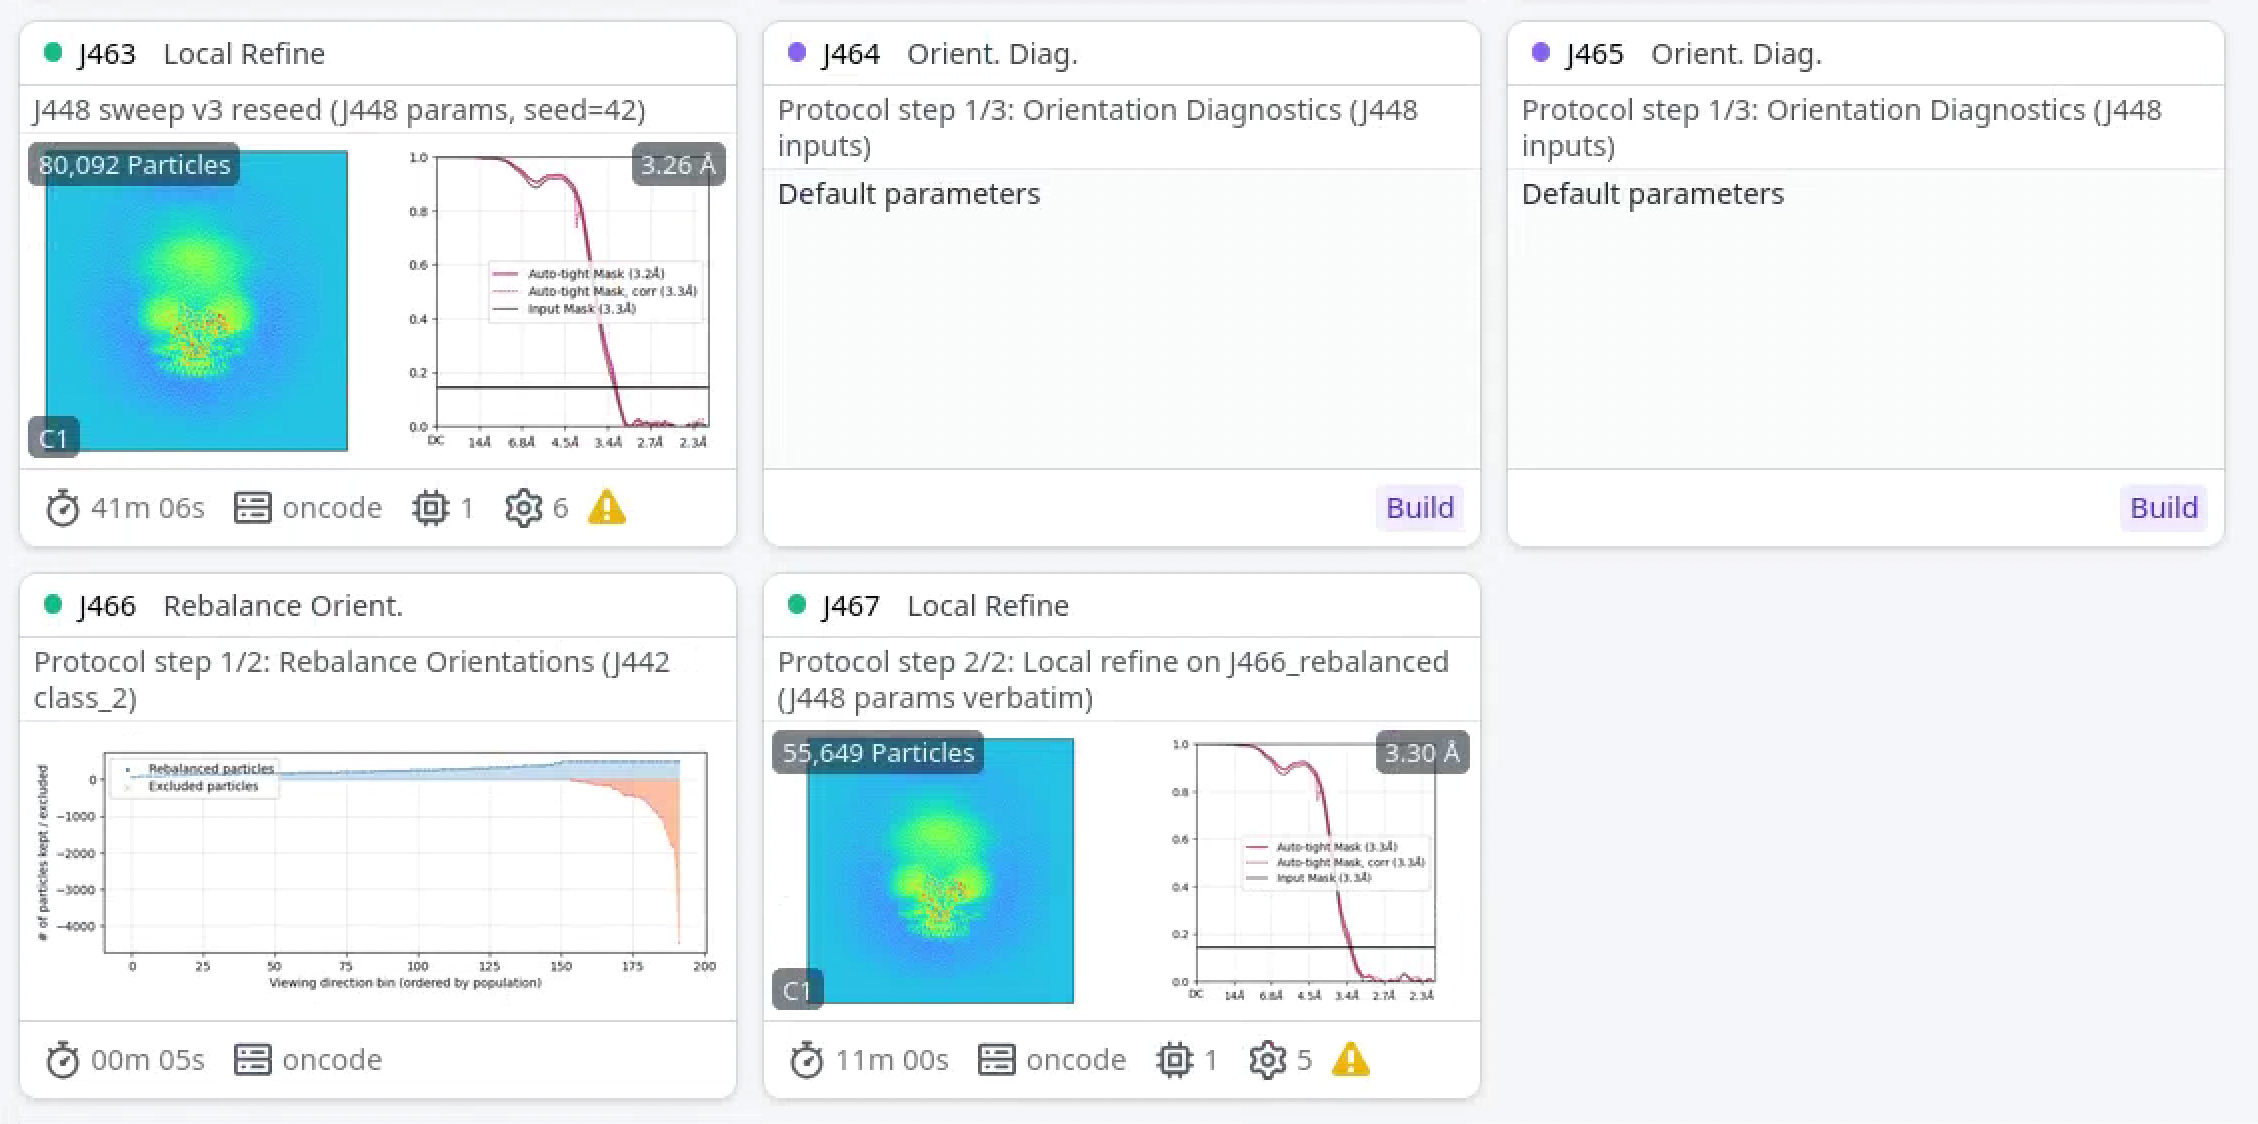Click the J463 green status dot

click(x=53, y=52)
